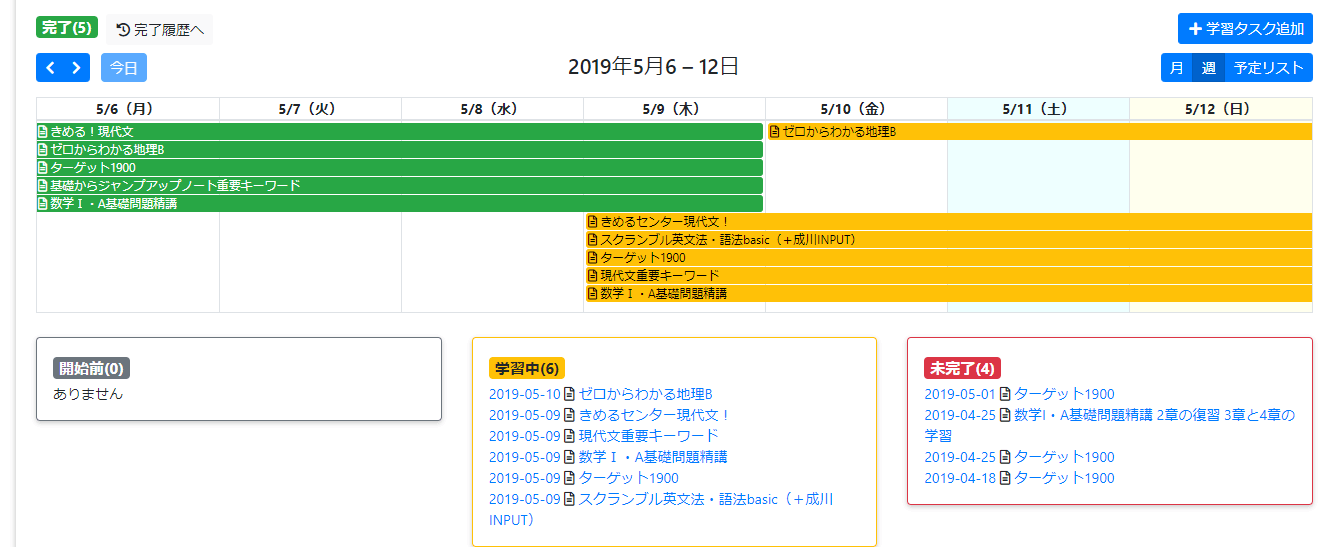Select the 5/10（金）day header
Screen dimensions: 1331x547
(x=856, y=109)
